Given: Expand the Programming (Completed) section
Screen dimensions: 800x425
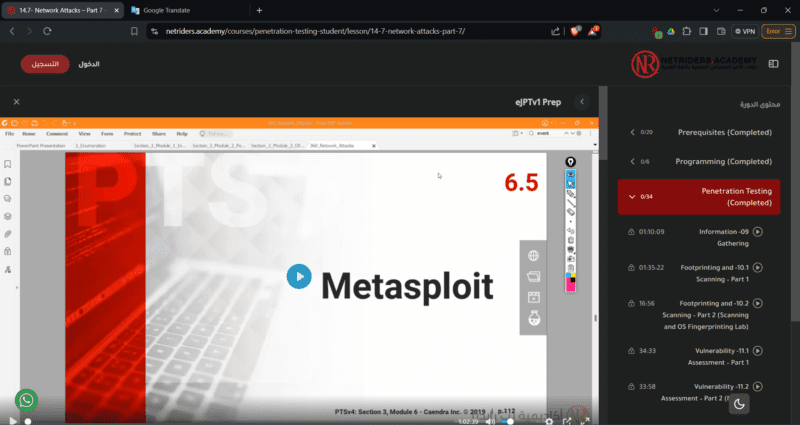Looking at the screenshot, I should tap(699, 161).
